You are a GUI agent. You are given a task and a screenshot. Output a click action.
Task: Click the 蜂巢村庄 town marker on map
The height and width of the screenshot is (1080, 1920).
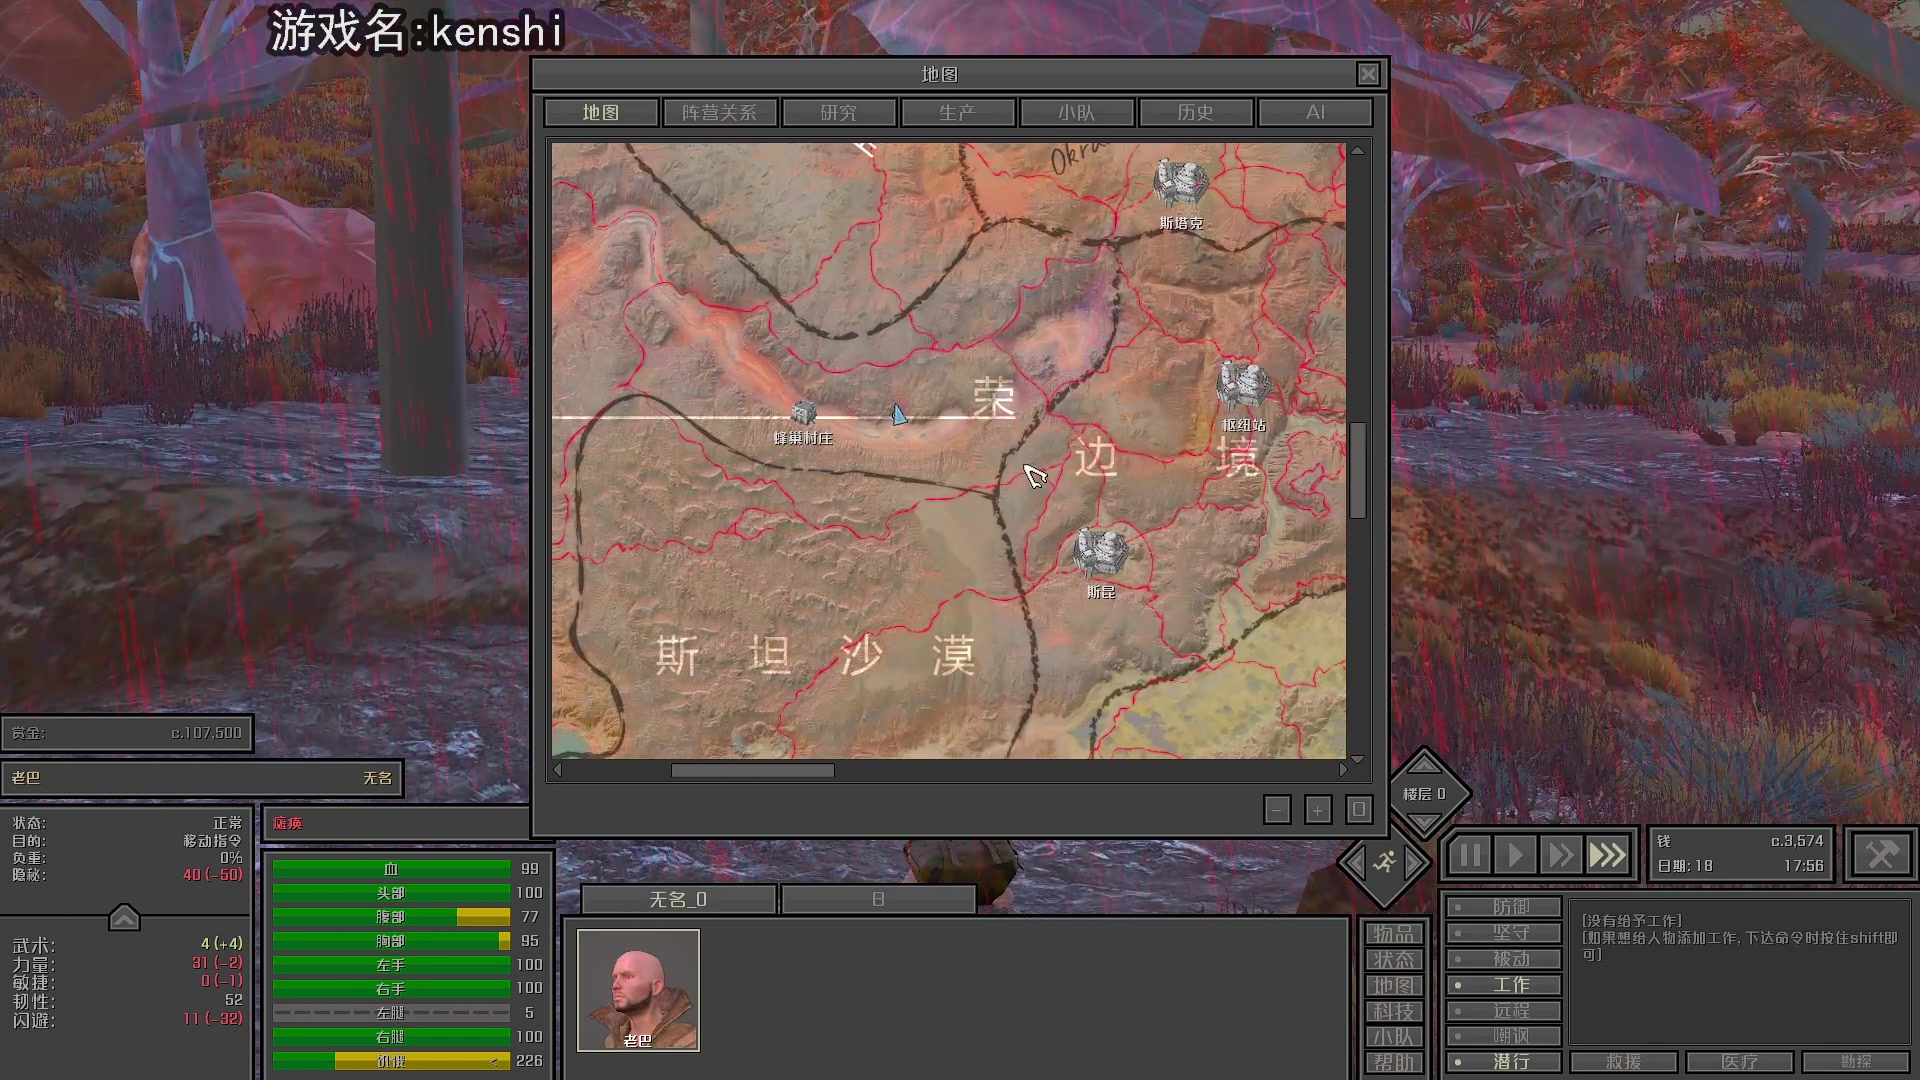(x=803, y=413)
